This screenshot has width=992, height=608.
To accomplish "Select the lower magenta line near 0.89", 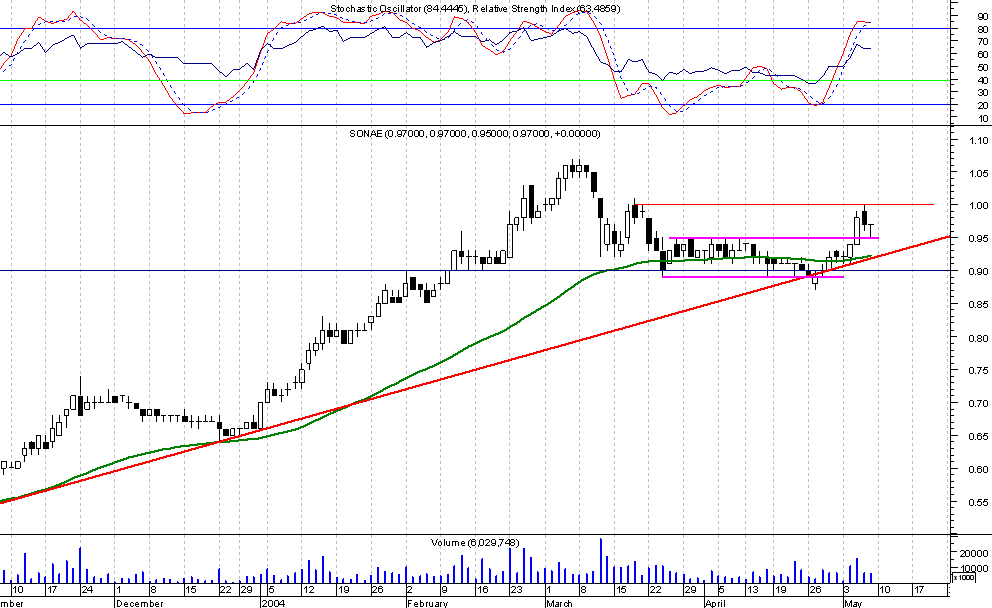I will 753,277.
